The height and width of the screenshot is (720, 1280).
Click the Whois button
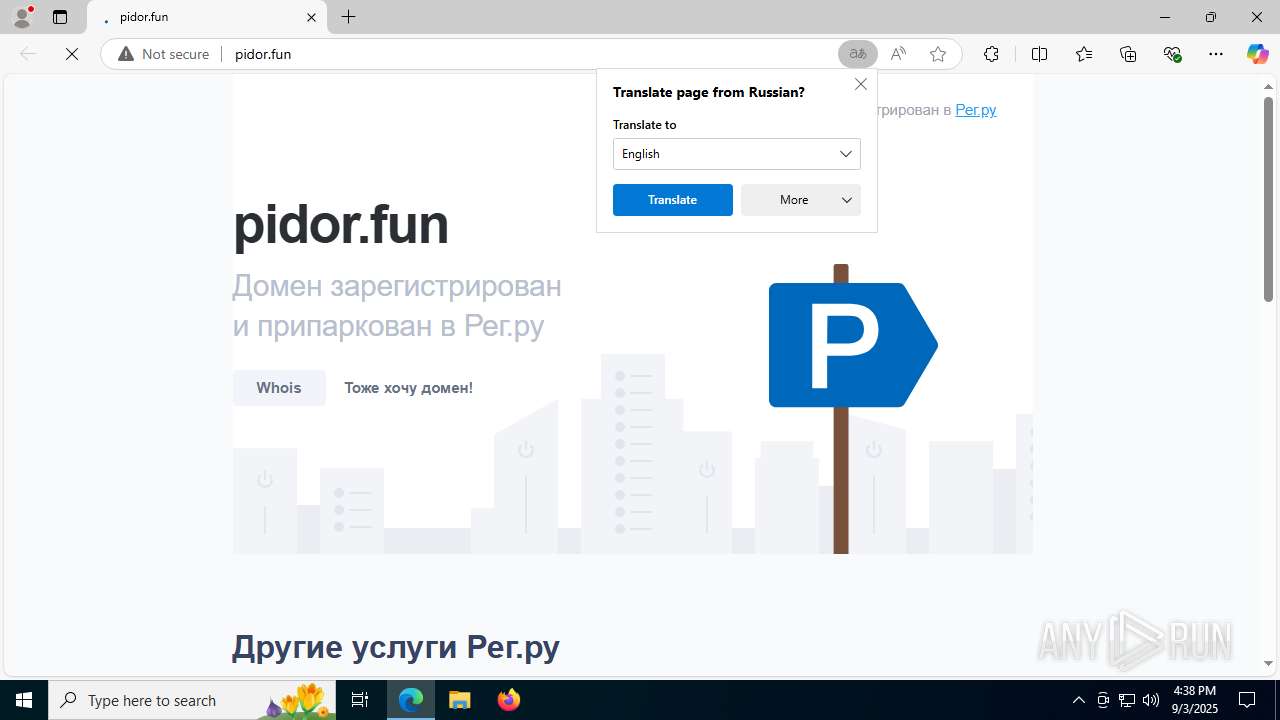pyautogui.click(x=279, y=388)
